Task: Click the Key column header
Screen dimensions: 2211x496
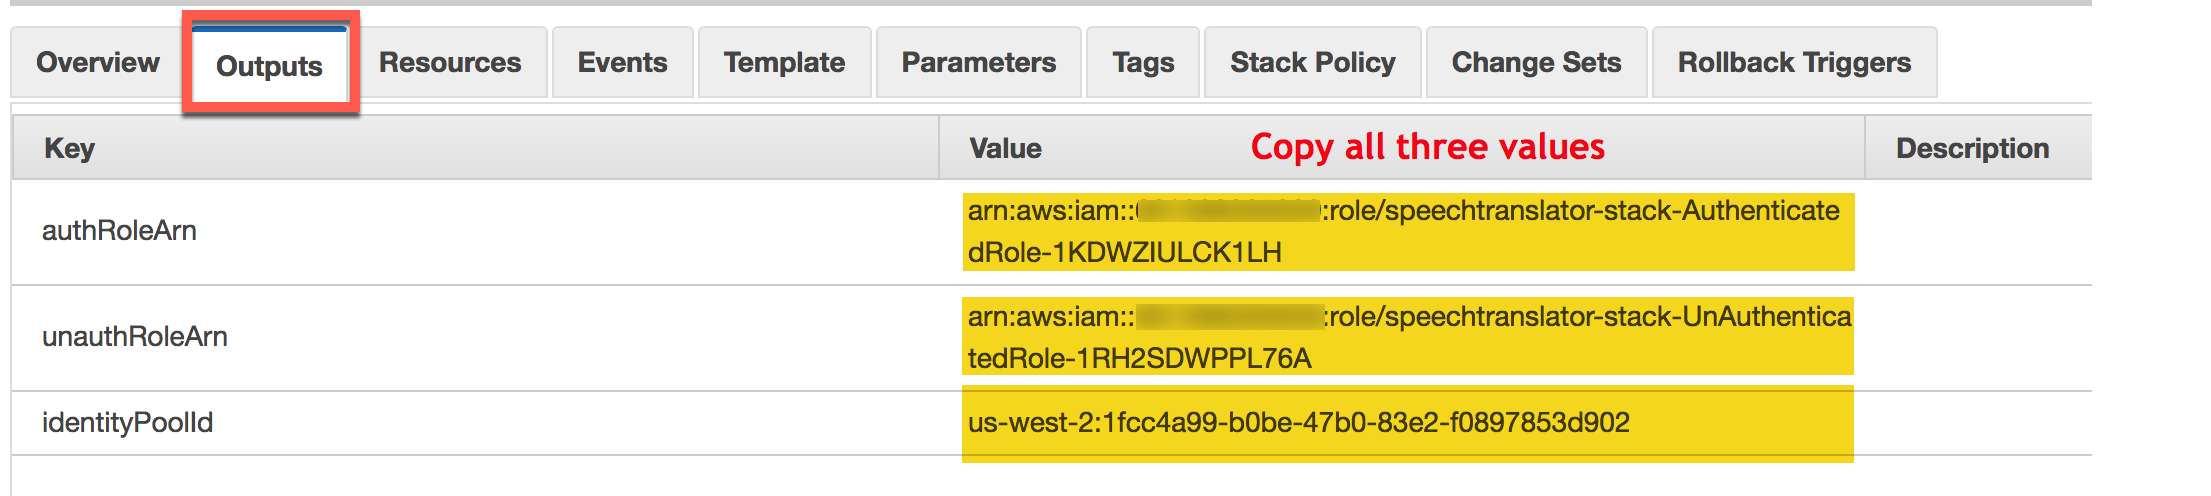Action: pos(70,148)
